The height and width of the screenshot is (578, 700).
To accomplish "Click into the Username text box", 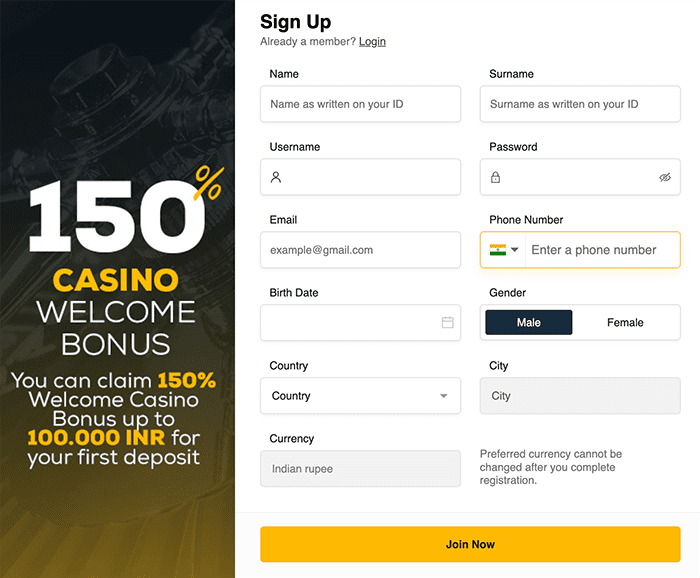I will click(x=370, y=177).
